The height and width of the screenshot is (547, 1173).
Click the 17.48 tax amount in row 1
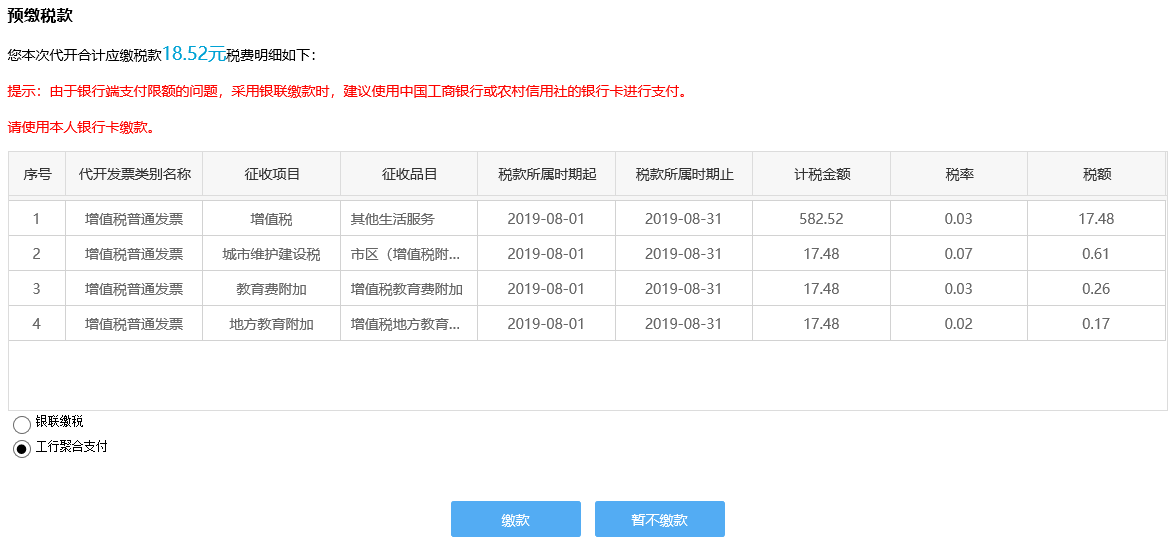click(1096, 219)
